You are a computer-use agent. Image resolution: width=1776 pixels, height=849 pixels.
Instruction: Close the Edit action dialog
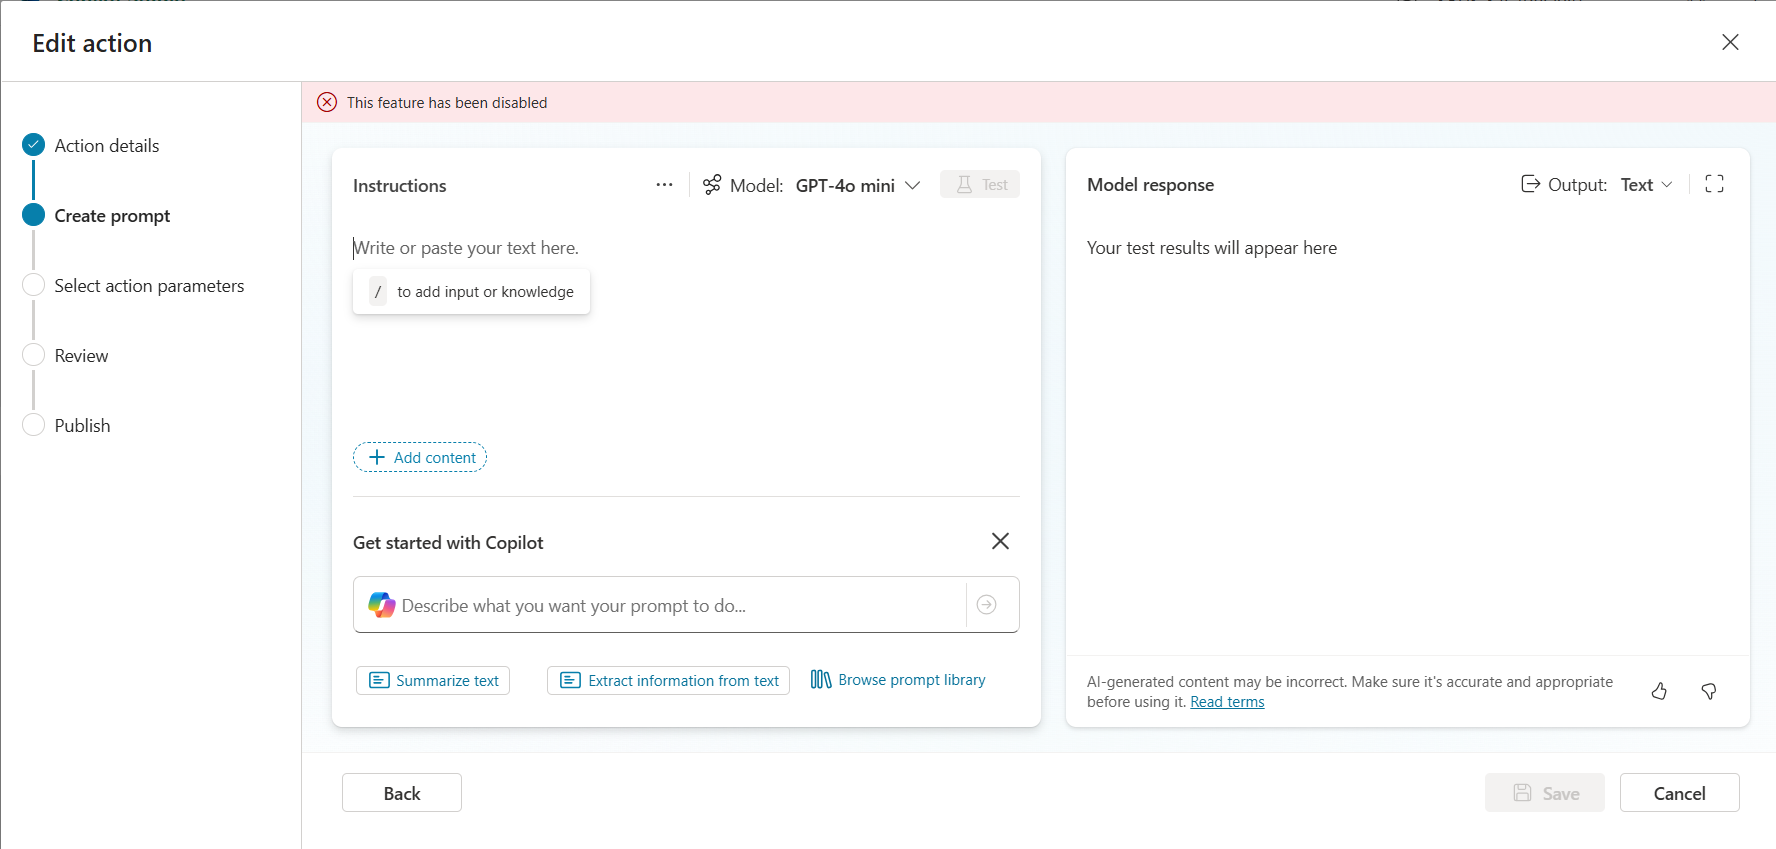click(x=1730, y=42)
